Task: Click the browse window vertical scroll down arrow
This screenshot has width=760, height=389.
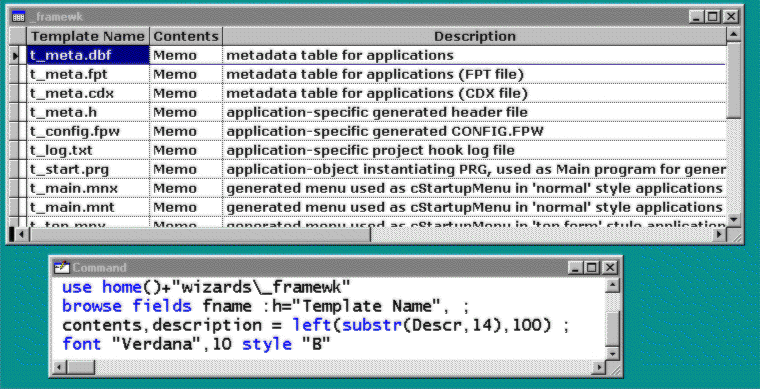Action: 734,220
